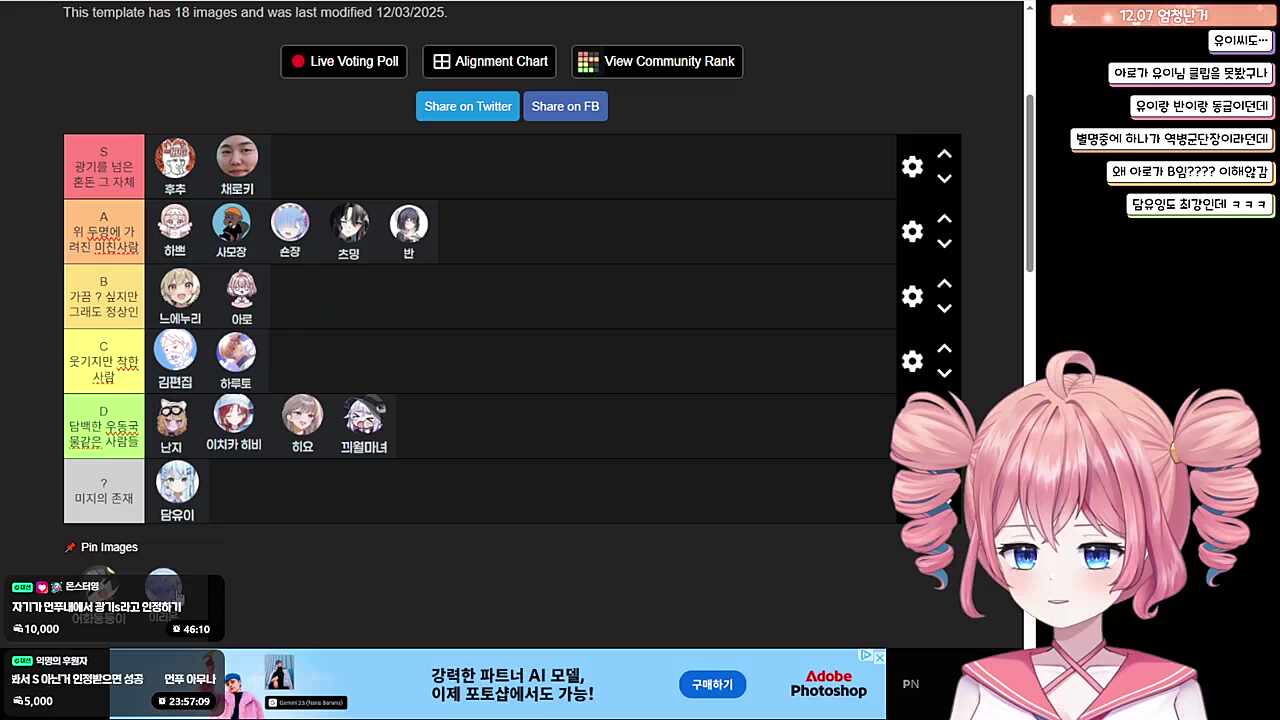Viewport: 1280px width, 720px height.
Task: Share the tier list on Twitter
Action: [467, 106]
